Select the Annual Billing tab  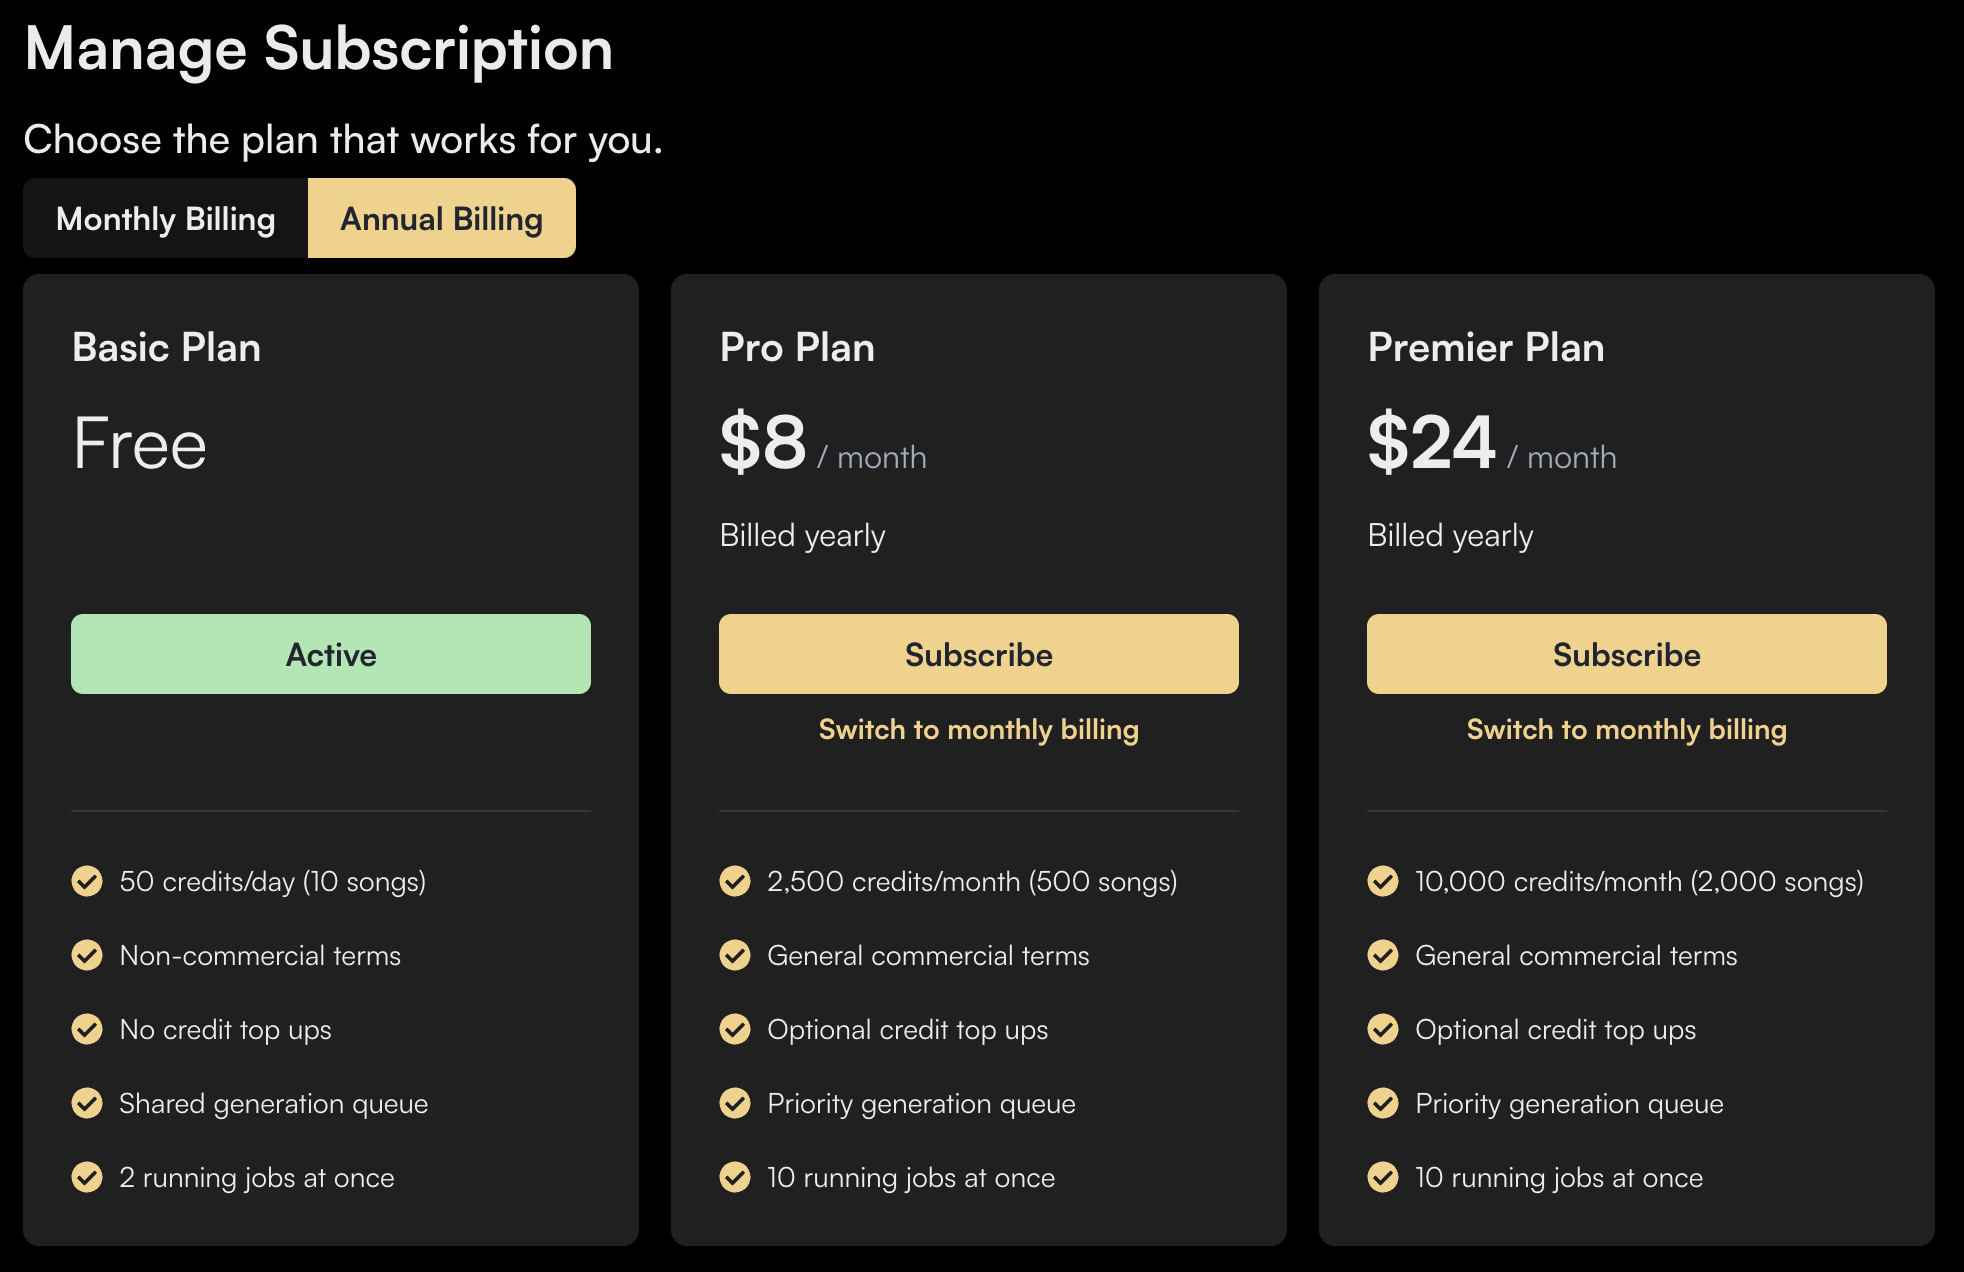click(441, 218)
